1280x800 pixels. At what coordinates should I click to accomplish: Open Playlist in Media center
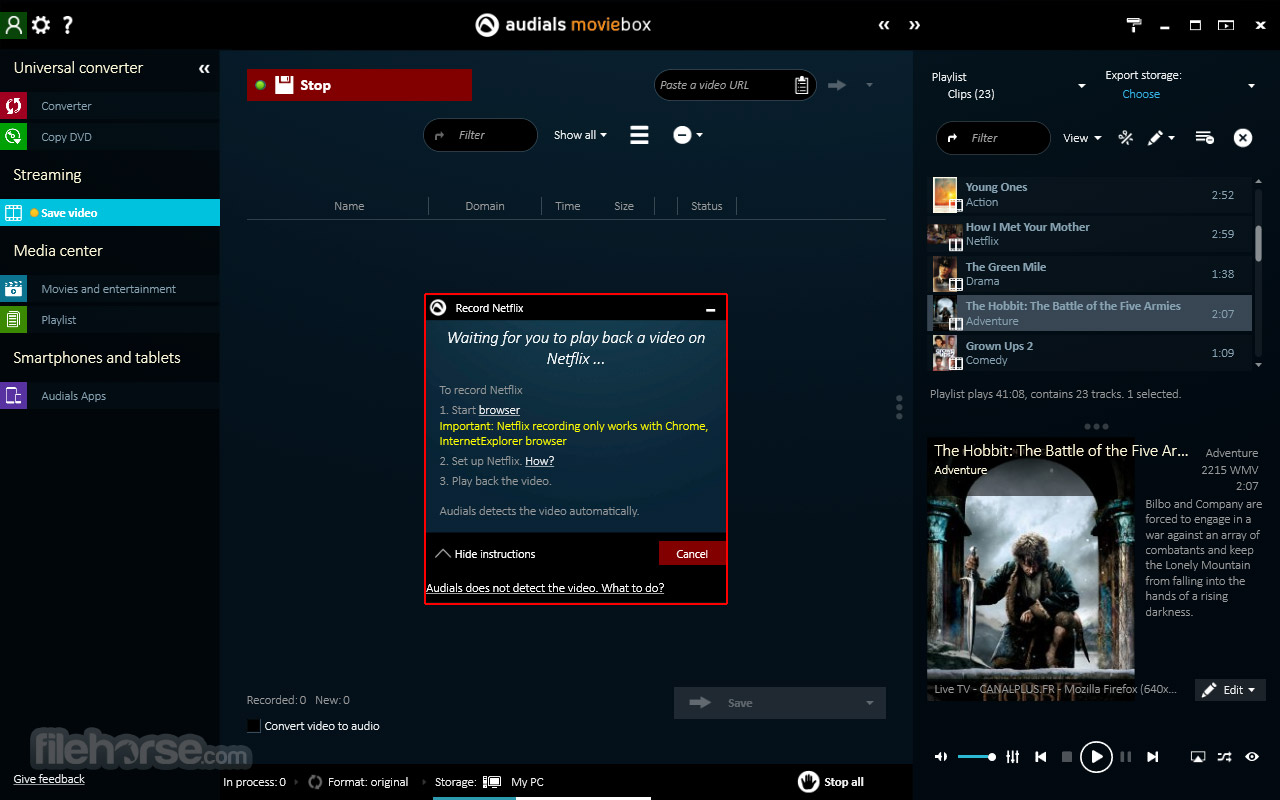point(110,320)
